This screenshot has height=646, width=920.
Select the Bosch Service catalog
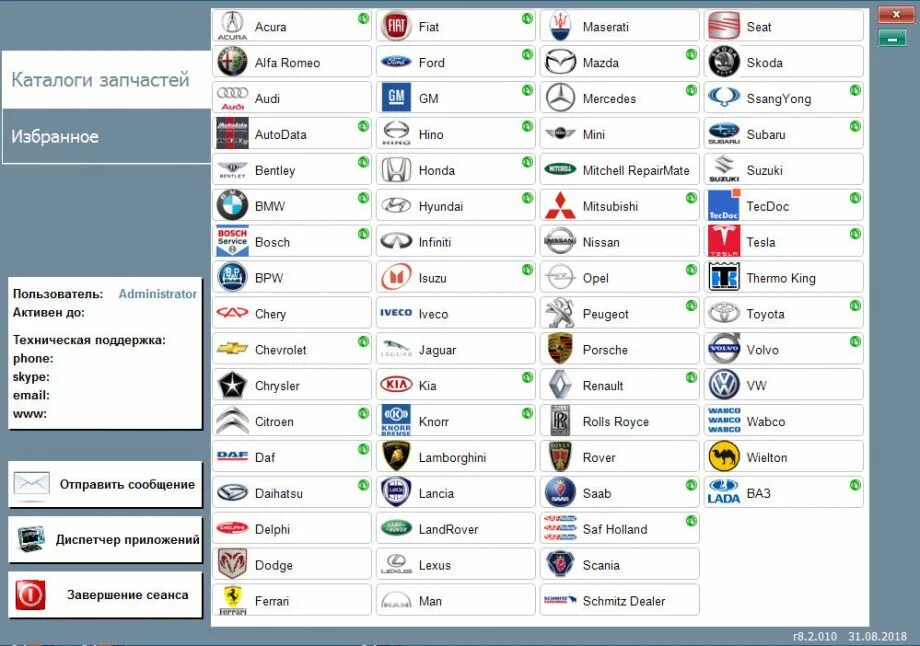click(292, 241)
